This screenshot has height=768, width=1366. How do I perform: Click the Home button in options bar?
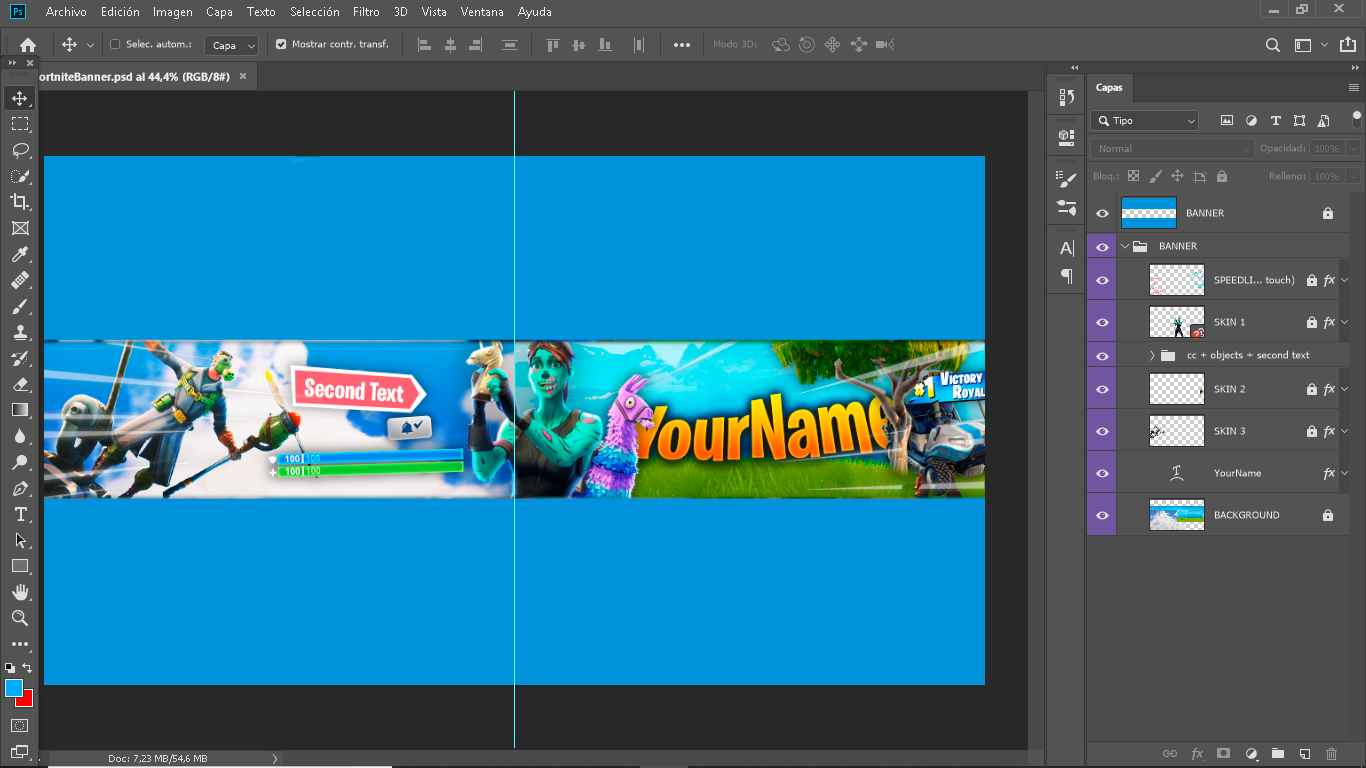28,45
